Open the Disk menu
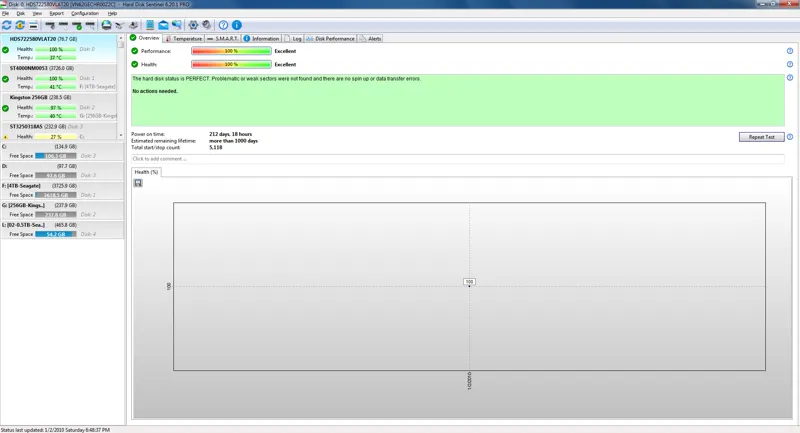Screen dimensions: 800x433 [x=21, y=13]
